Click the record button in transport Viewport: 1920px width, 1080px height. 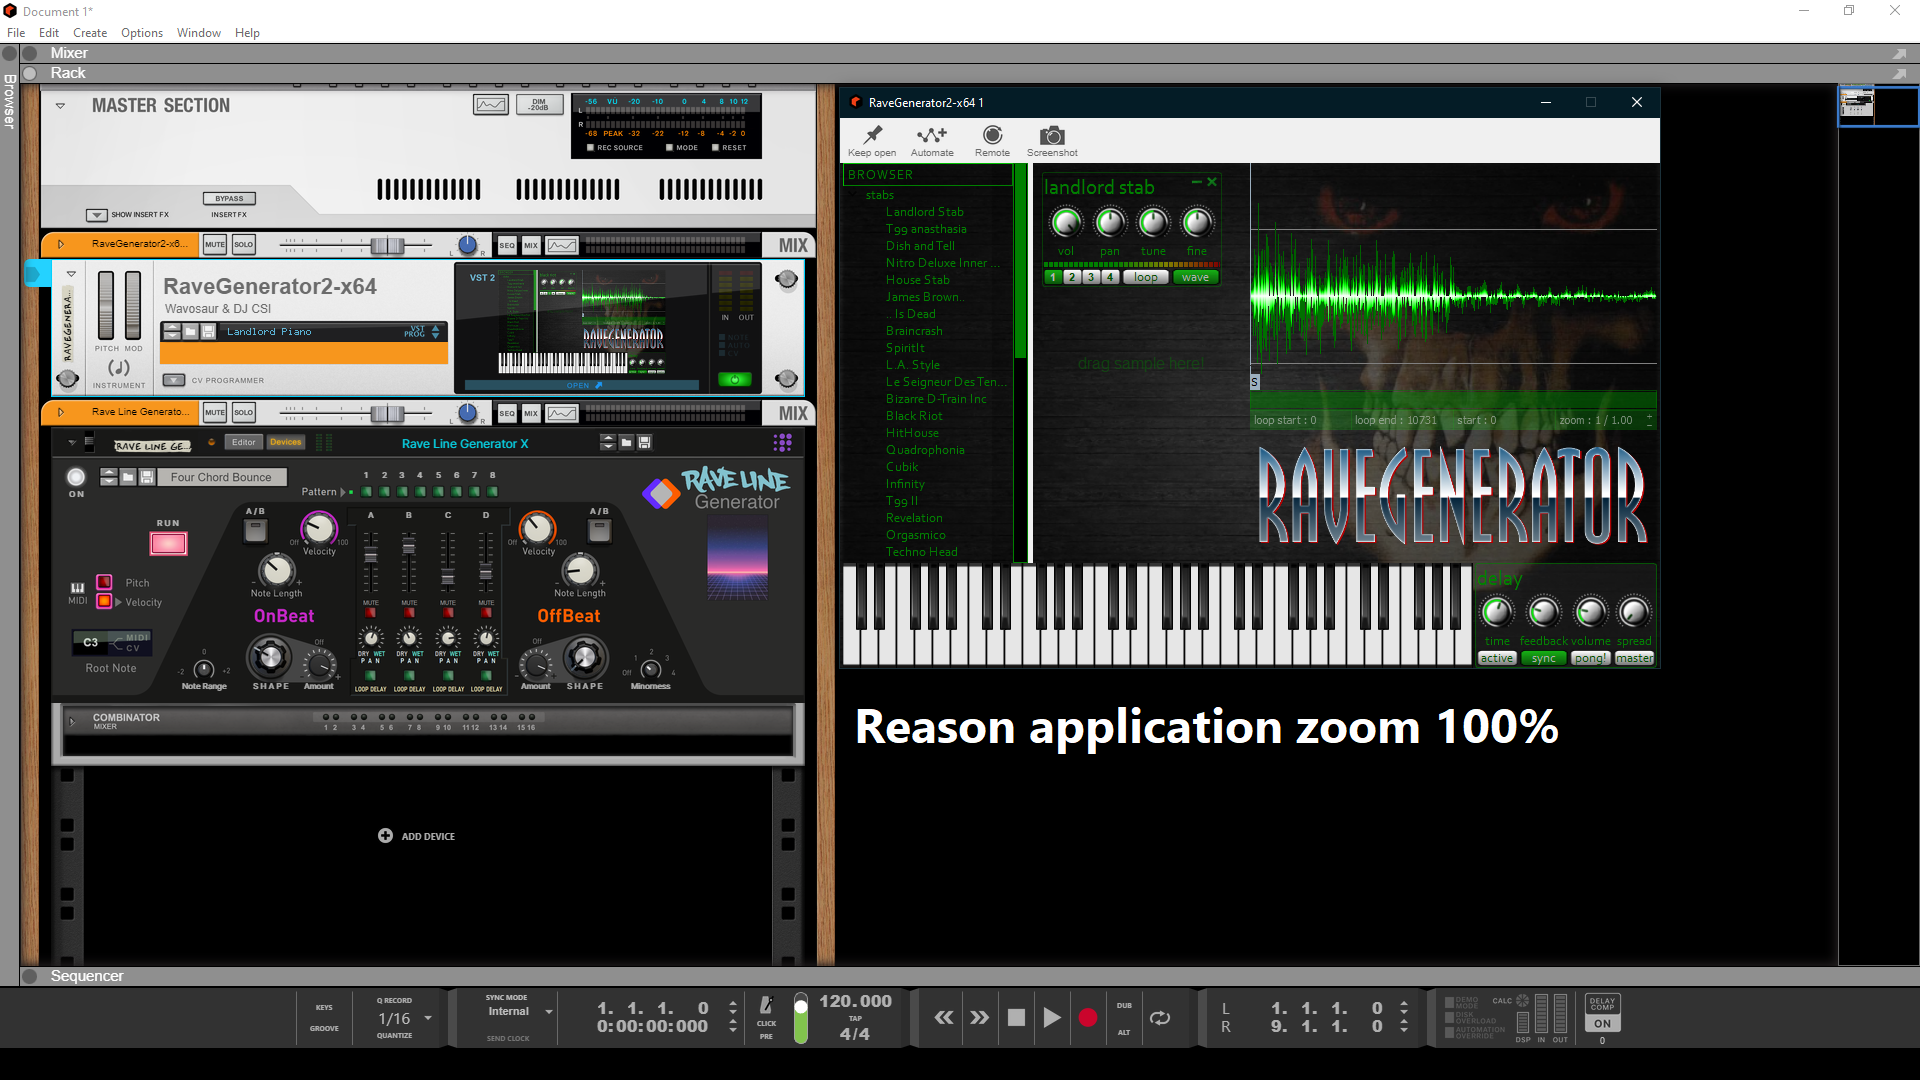[x=1088, y=1018]
